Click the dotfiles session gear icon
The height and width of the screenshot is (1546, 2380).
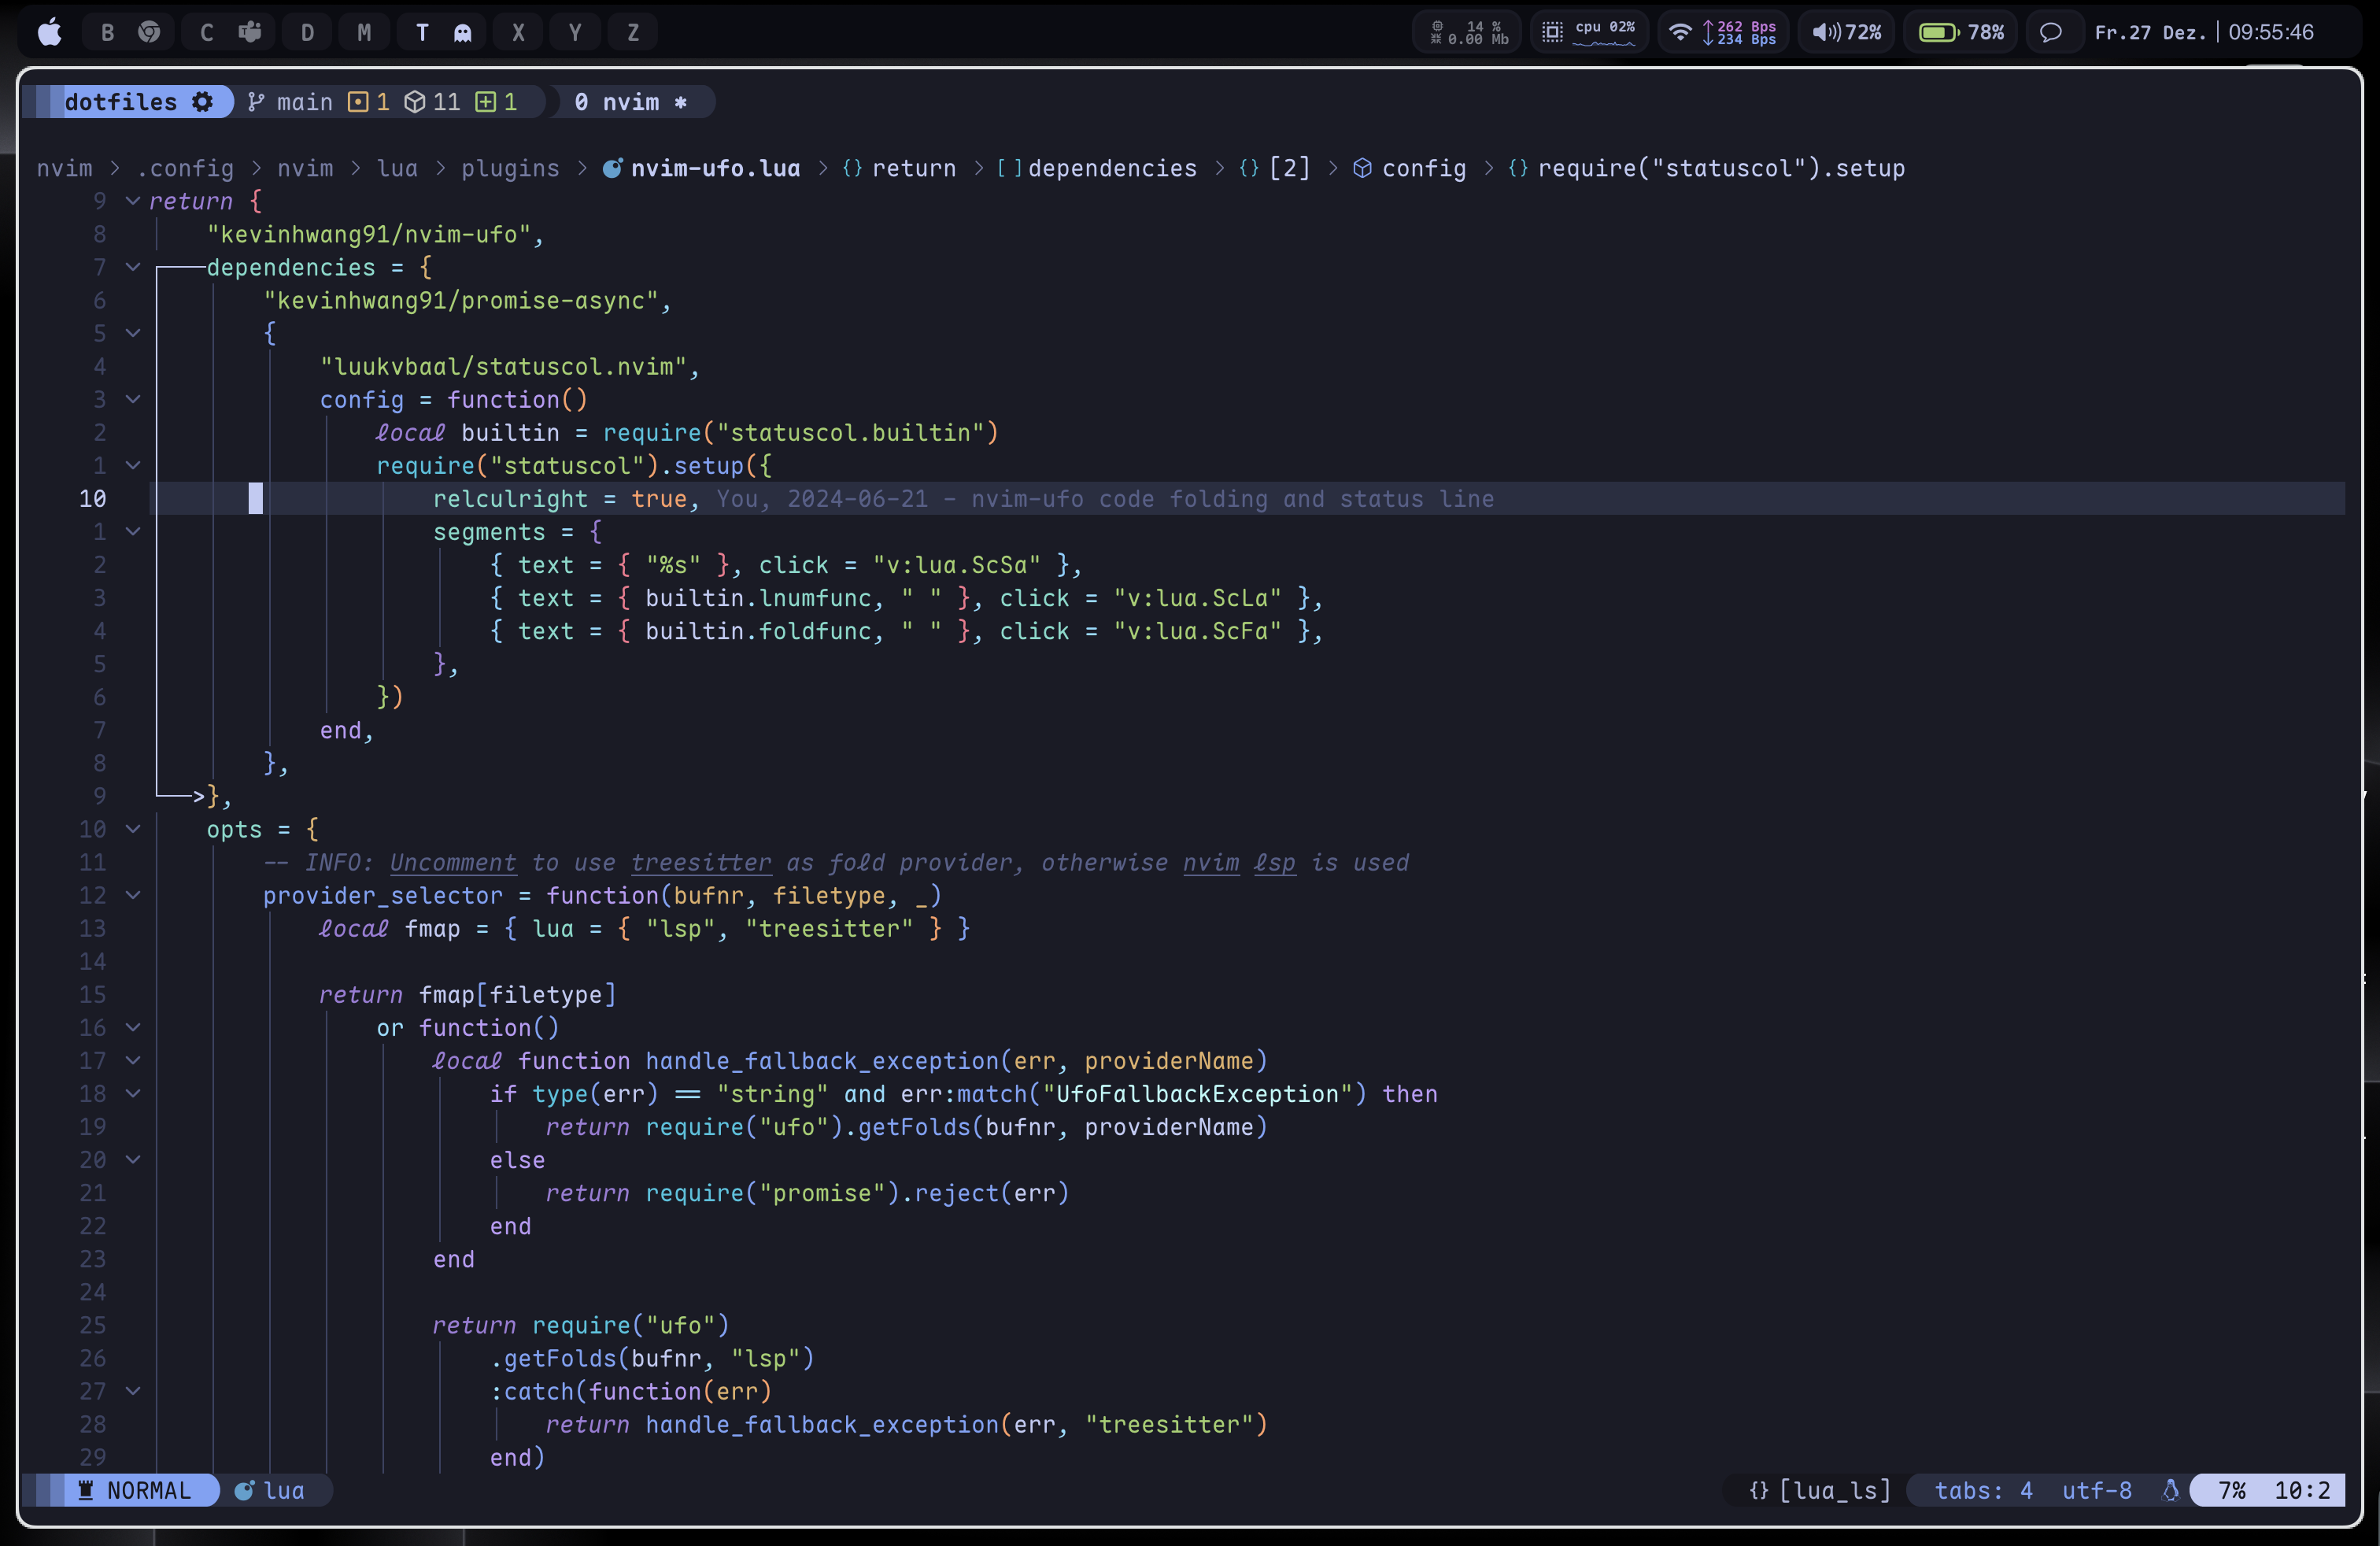click(x=203, y=102)
